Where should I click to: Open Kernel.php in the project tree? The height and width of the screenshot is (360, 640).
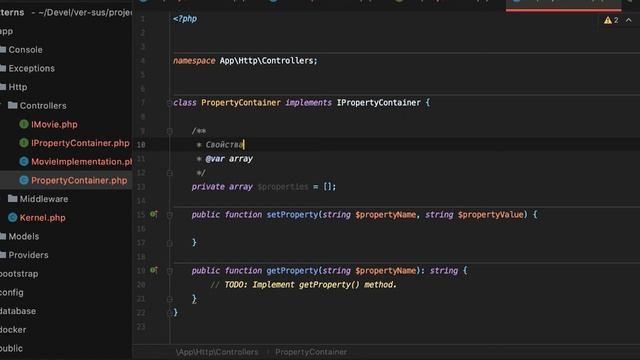tap(42, 218)
